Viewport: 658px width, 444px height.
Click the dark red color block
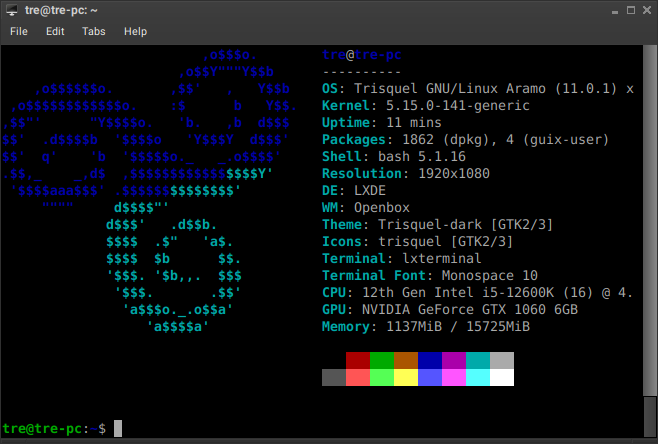click(x=358, y=360)
